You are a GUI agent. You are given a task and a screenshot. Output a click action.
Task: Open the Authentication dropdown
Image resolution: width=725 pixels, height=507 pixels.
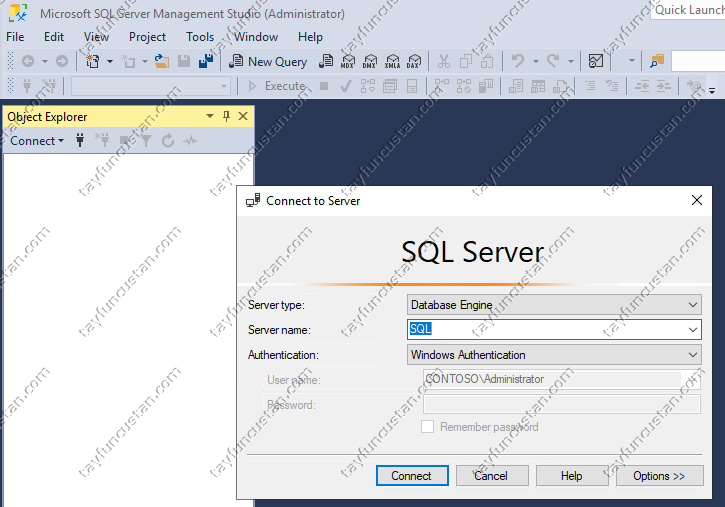554,354
